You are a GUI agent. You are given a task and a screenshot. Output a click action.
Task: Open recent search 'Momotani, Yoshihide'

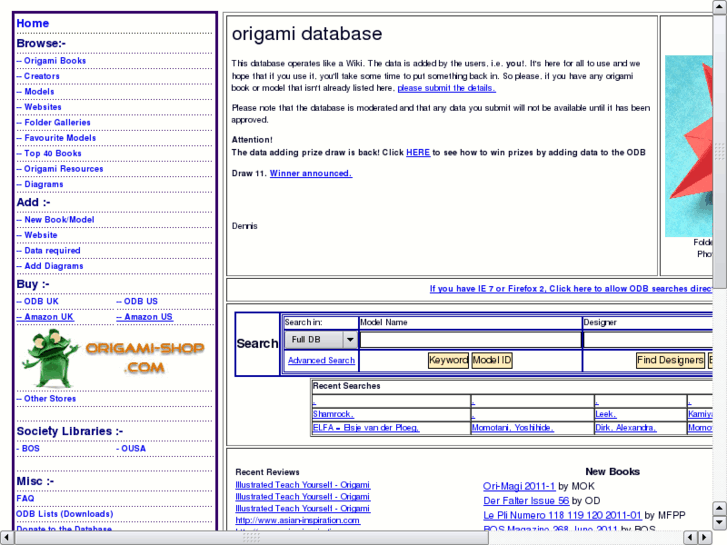[512, 428]
